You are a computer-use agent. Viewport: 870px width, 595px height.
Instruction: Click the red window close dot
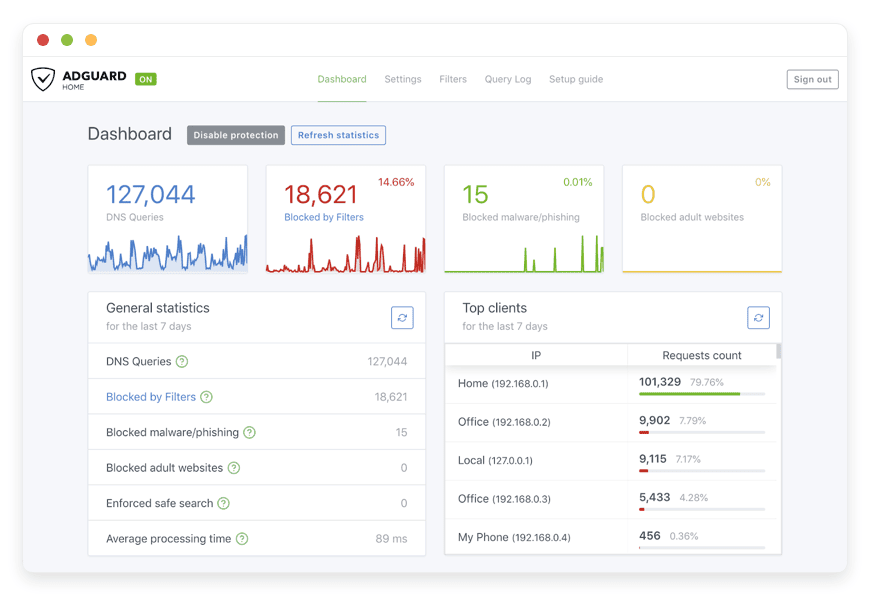pyautogui.click(x=43, y=40)
